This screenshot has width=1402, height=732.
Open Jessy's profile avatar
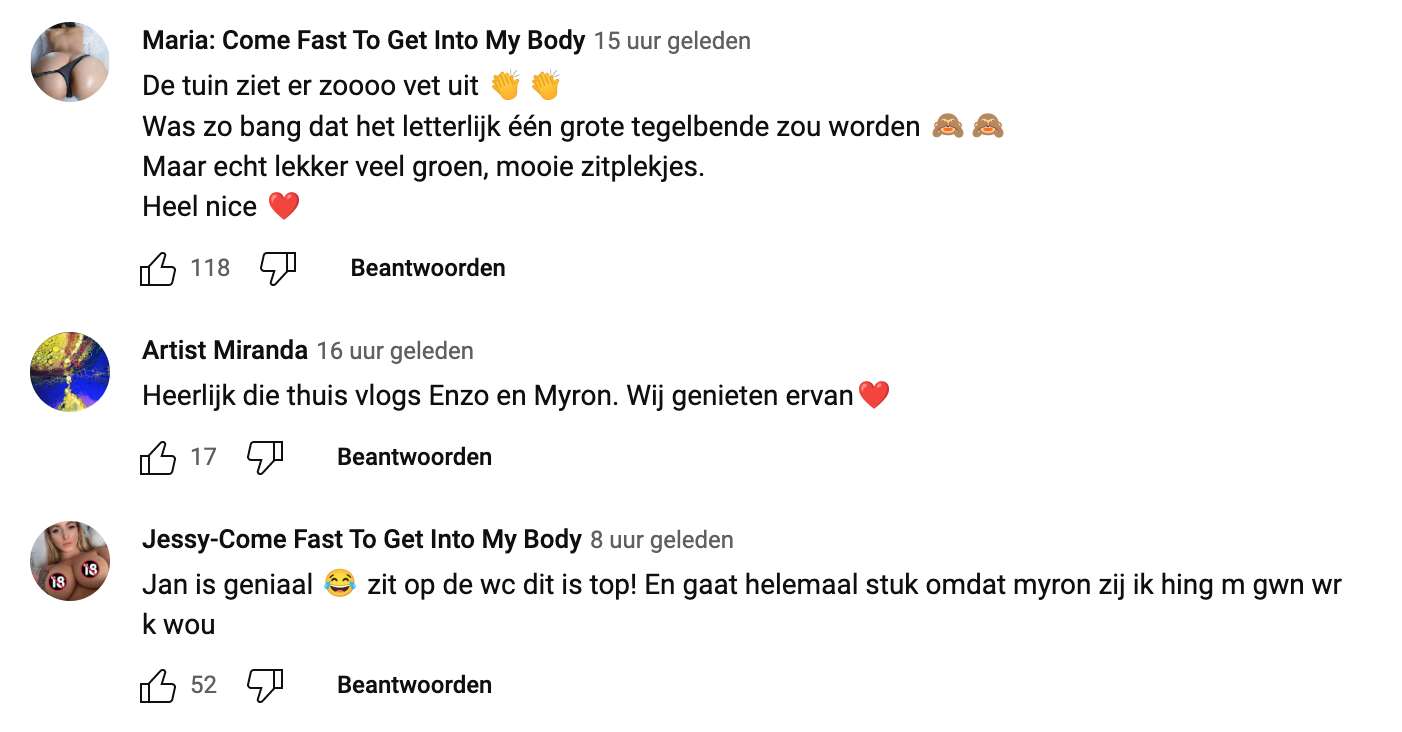(x=70, y=560)
